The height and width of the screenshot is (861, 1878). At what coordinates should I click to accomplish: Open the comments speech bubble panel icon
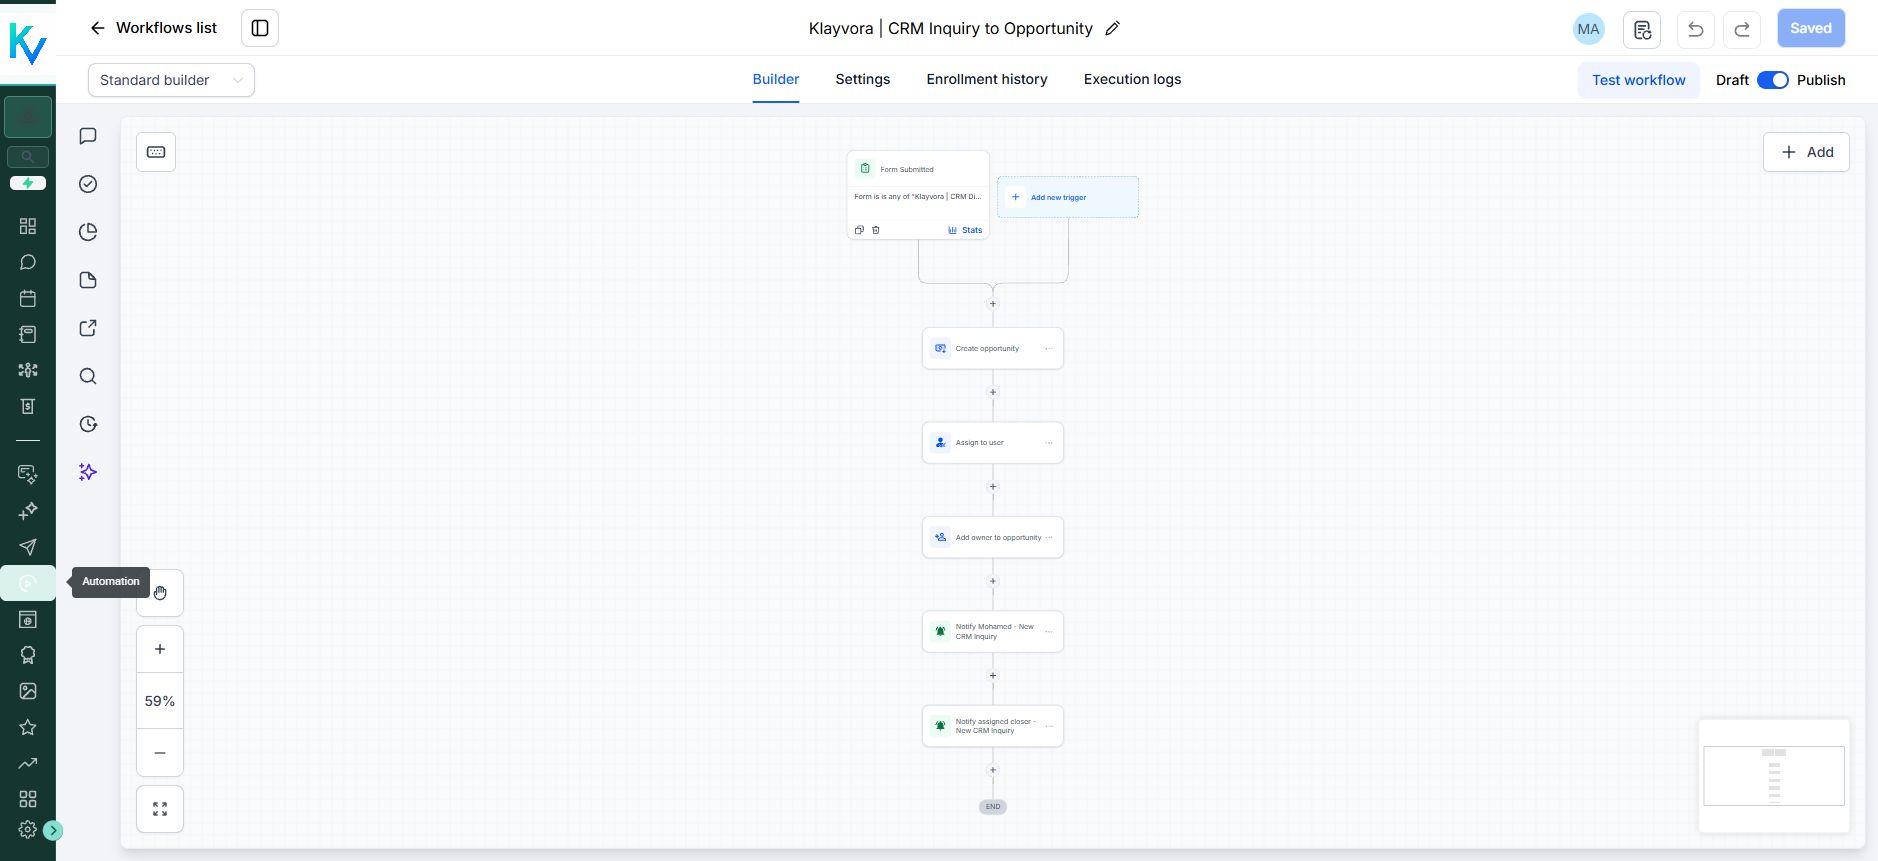pos(88,136)
